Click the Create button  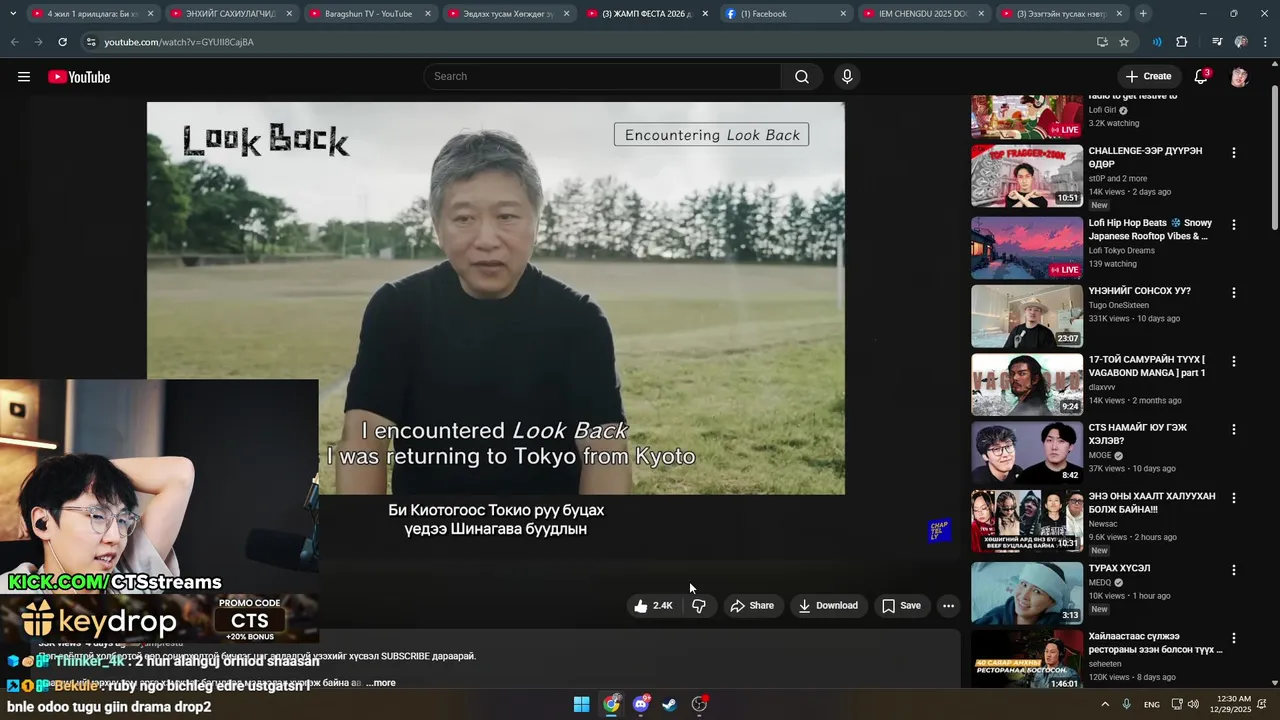[x=1148, y=77]
